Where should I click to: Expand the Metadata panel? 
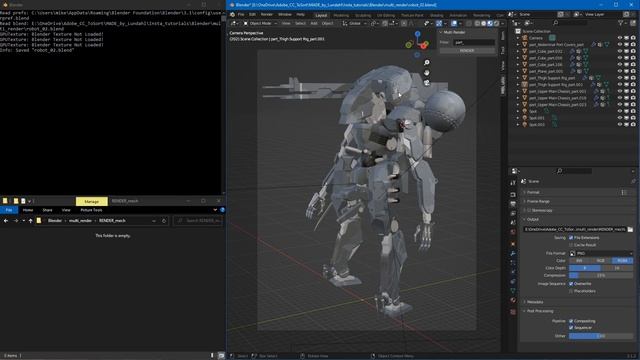(x=535, y=302)
